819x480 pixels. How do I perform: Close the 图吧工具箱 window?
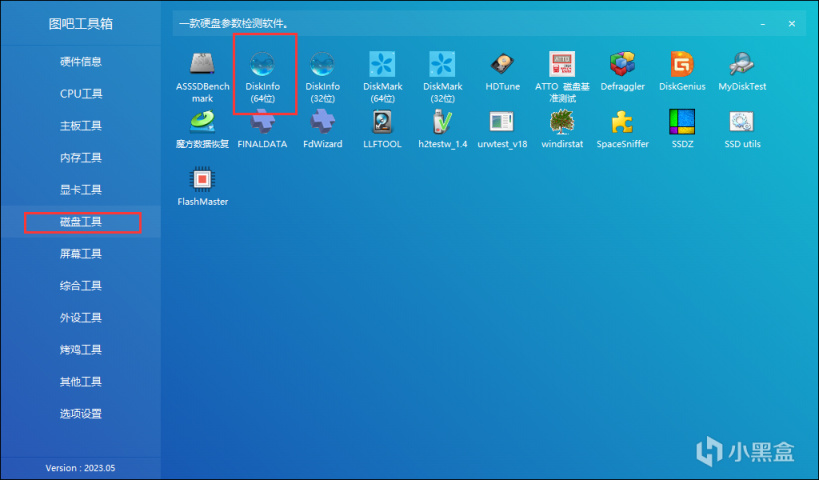point(792,24)
